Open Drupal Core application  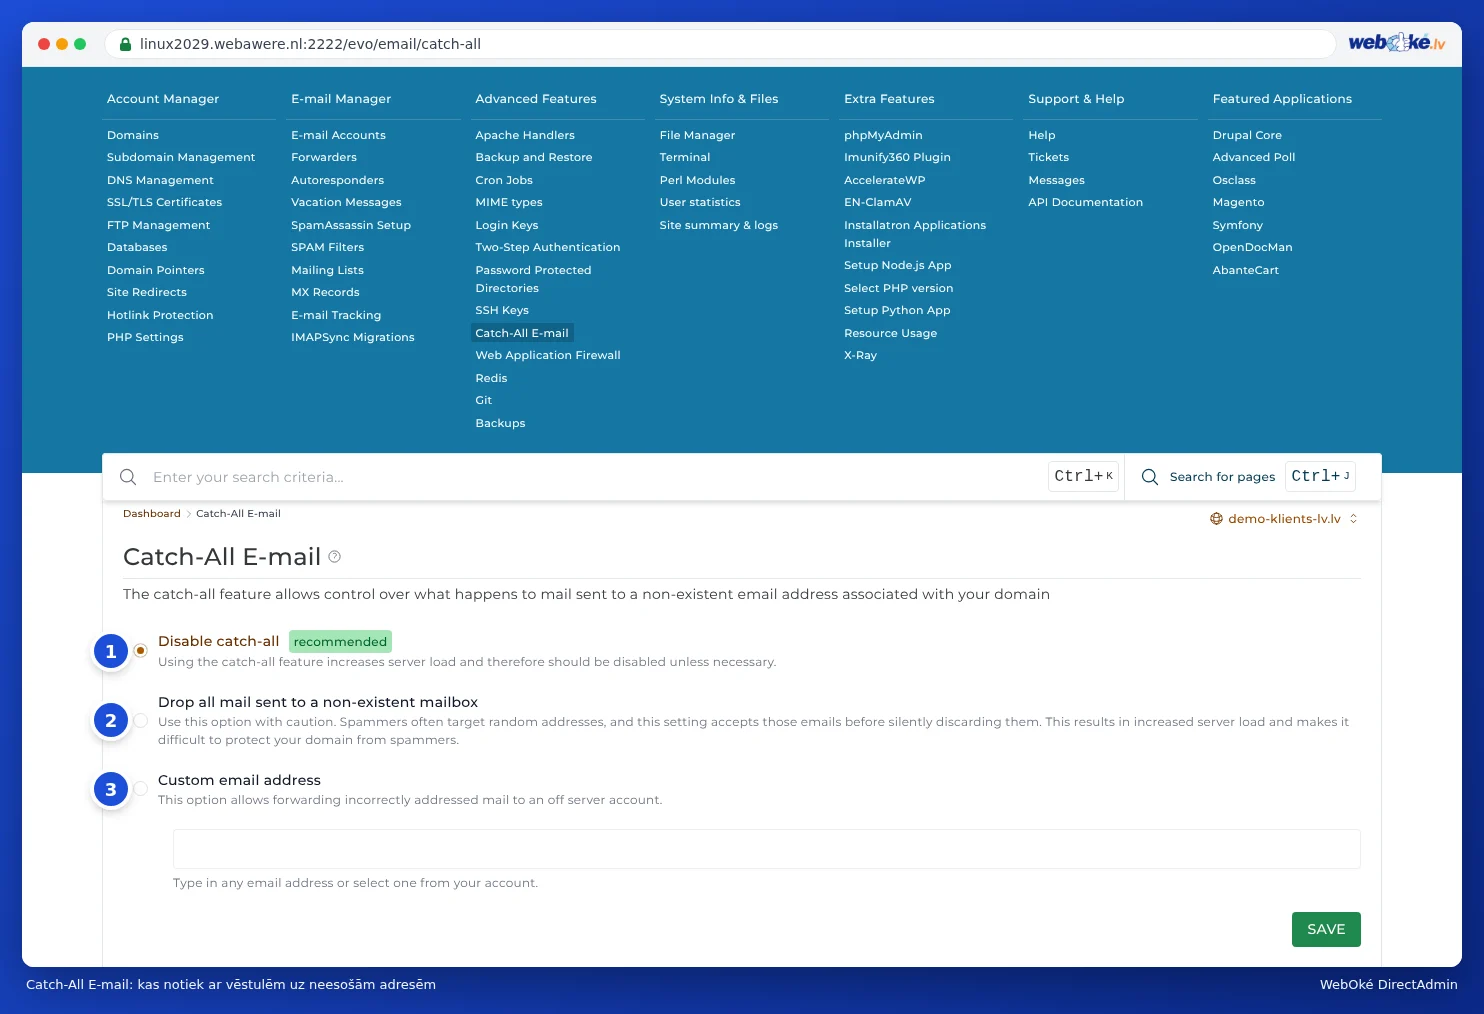1247,135
